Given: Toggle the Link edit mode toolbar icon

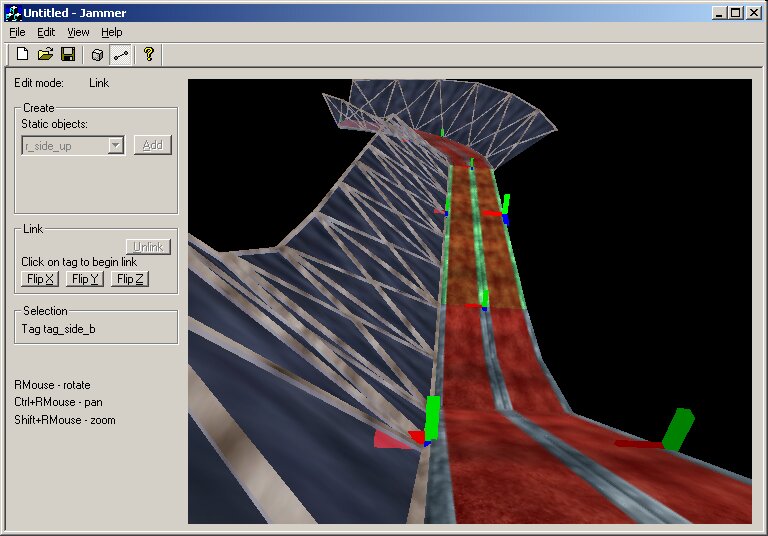Looking at the screenshot, I should (x=120, y=54).
